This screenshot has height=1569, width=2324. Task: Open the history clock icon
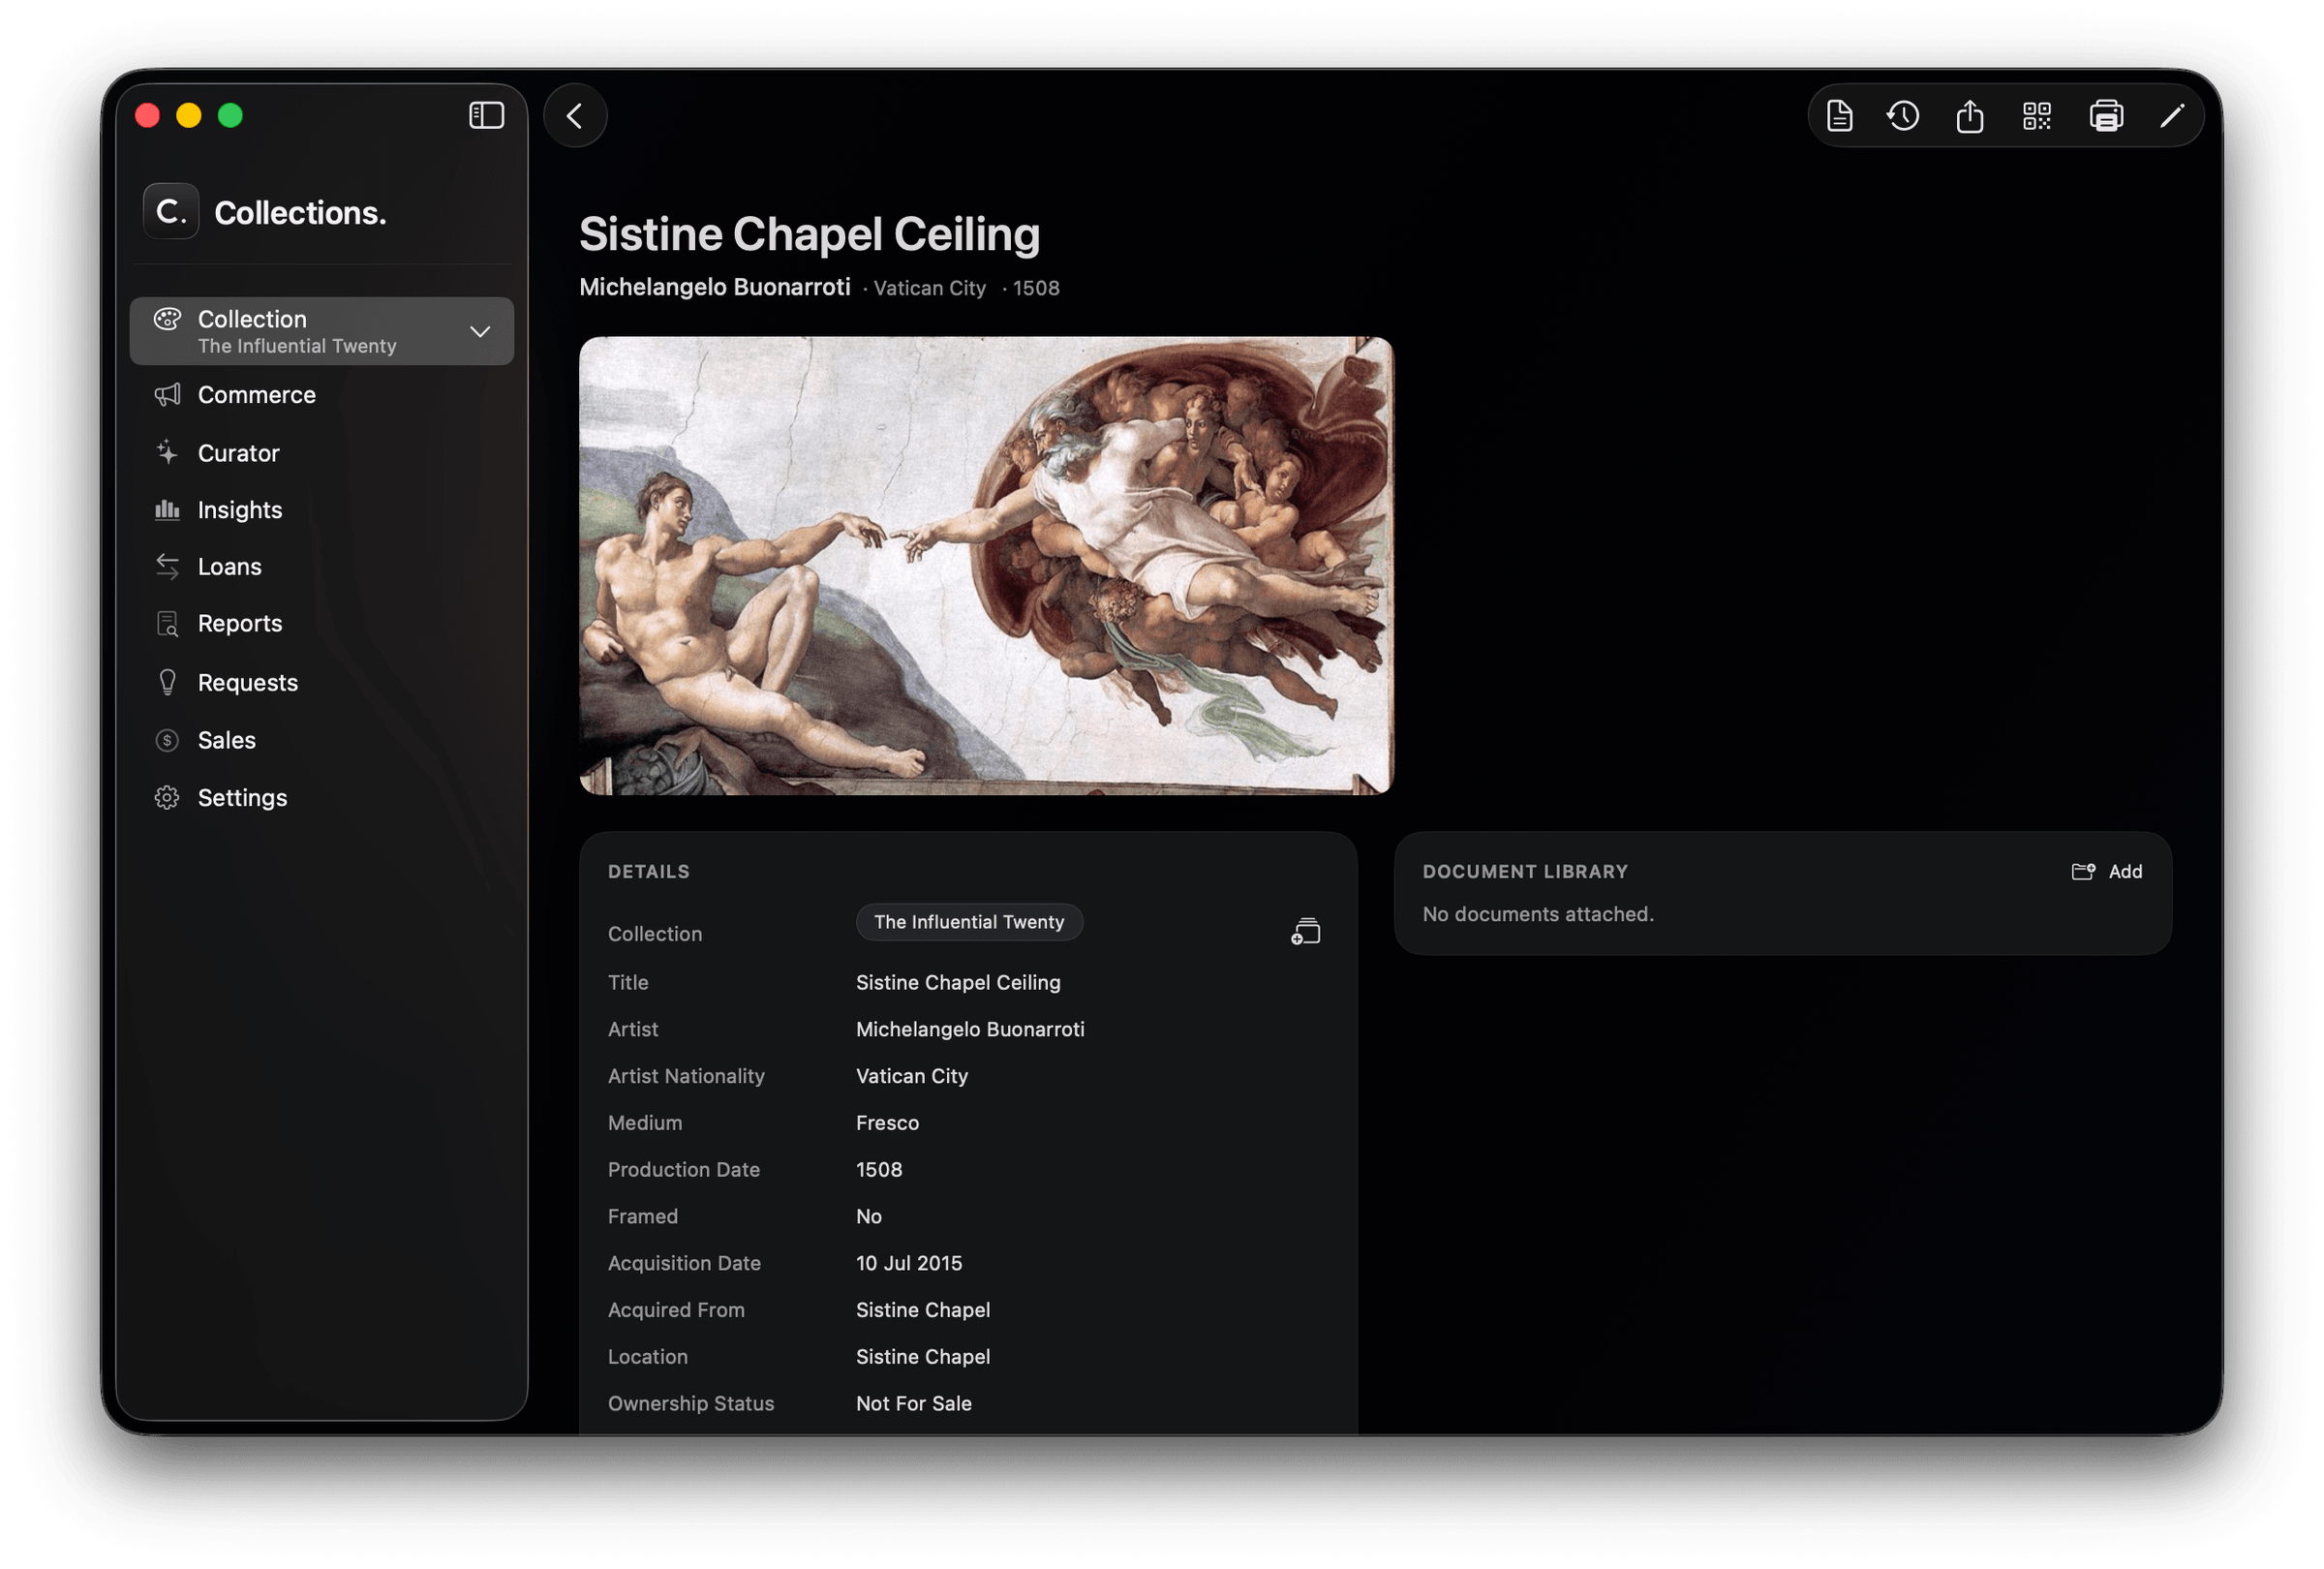pos(1903,116)
